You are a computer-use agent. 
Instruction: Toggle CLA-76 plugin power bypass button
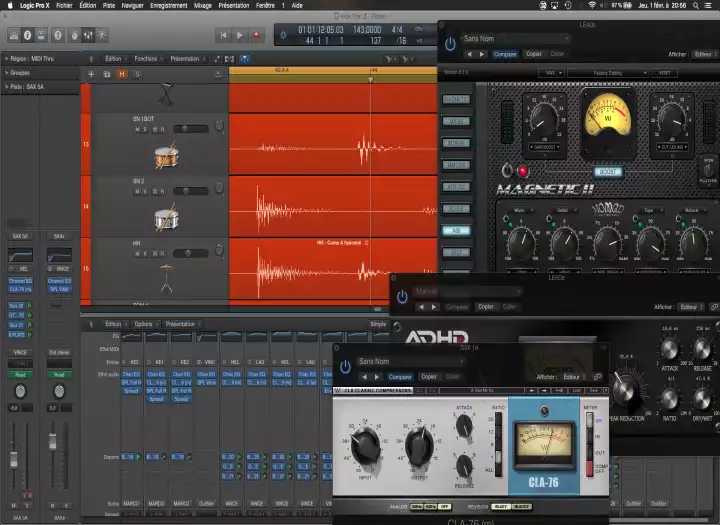tap(345, 367)
